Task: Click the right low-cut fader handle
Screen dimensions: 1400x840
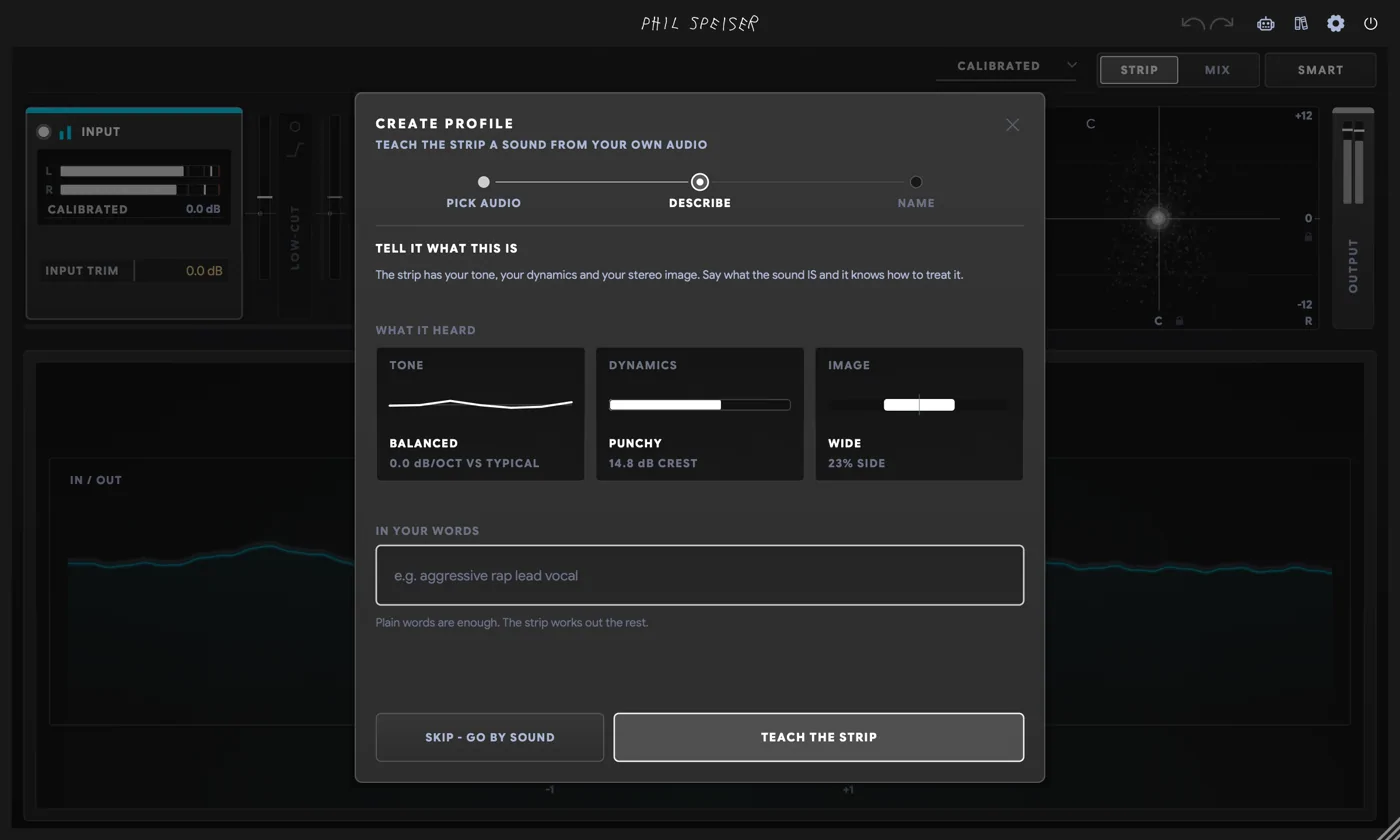Action: click(334, 197)
